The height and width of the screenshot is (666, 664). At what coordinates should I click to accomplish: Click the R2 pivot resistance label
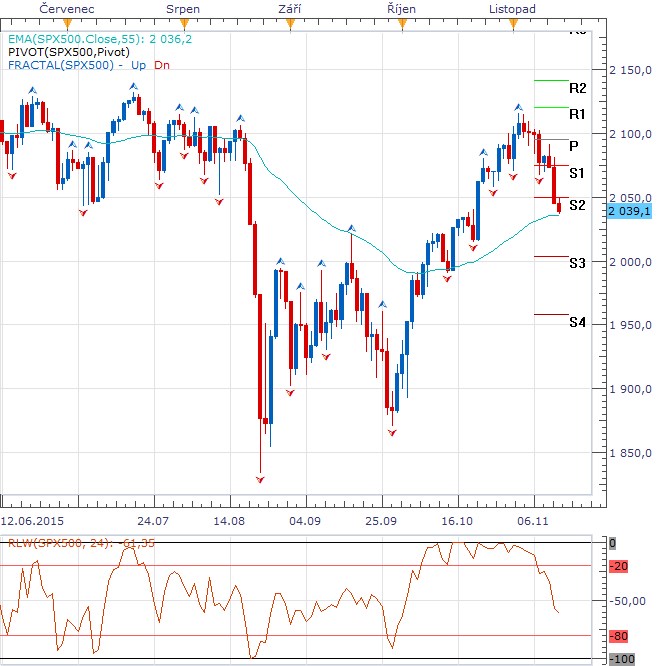(x=577, y=88)
